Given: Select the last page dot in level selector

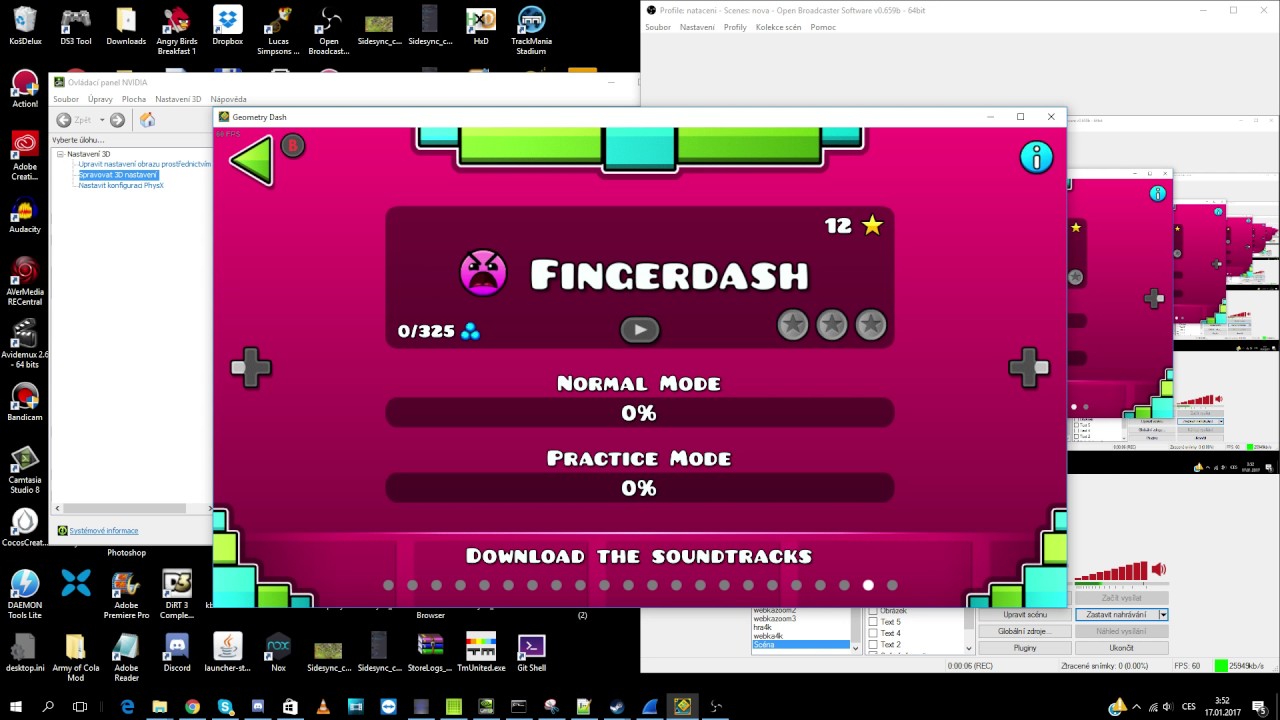Looking at the screenshot, I should (x=892, y=585).
